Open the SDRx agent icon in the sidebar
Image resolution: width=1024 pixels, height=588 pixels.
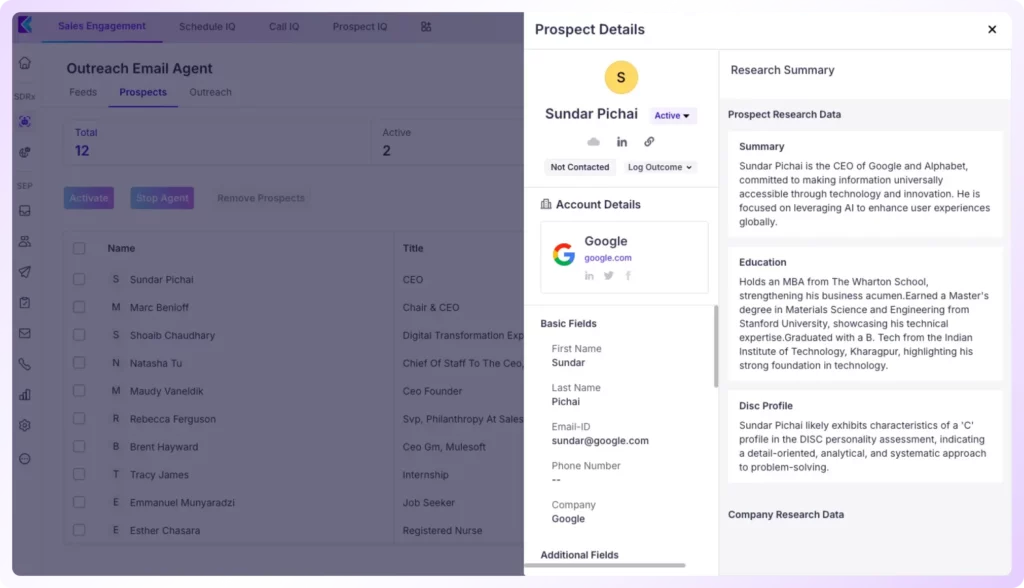tap(25, 122)
